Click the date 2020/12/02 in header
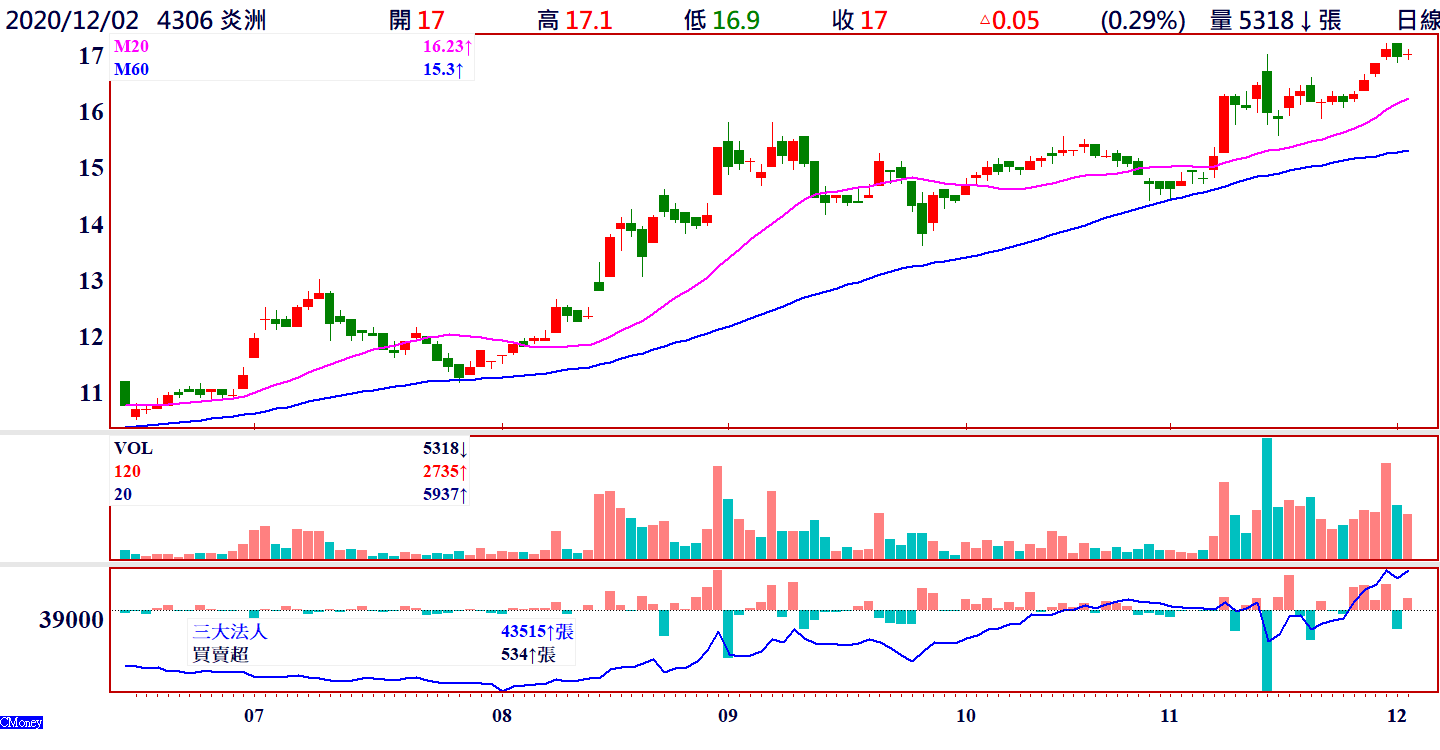The height and width of the screenshot is (750, 1440). 72,19
